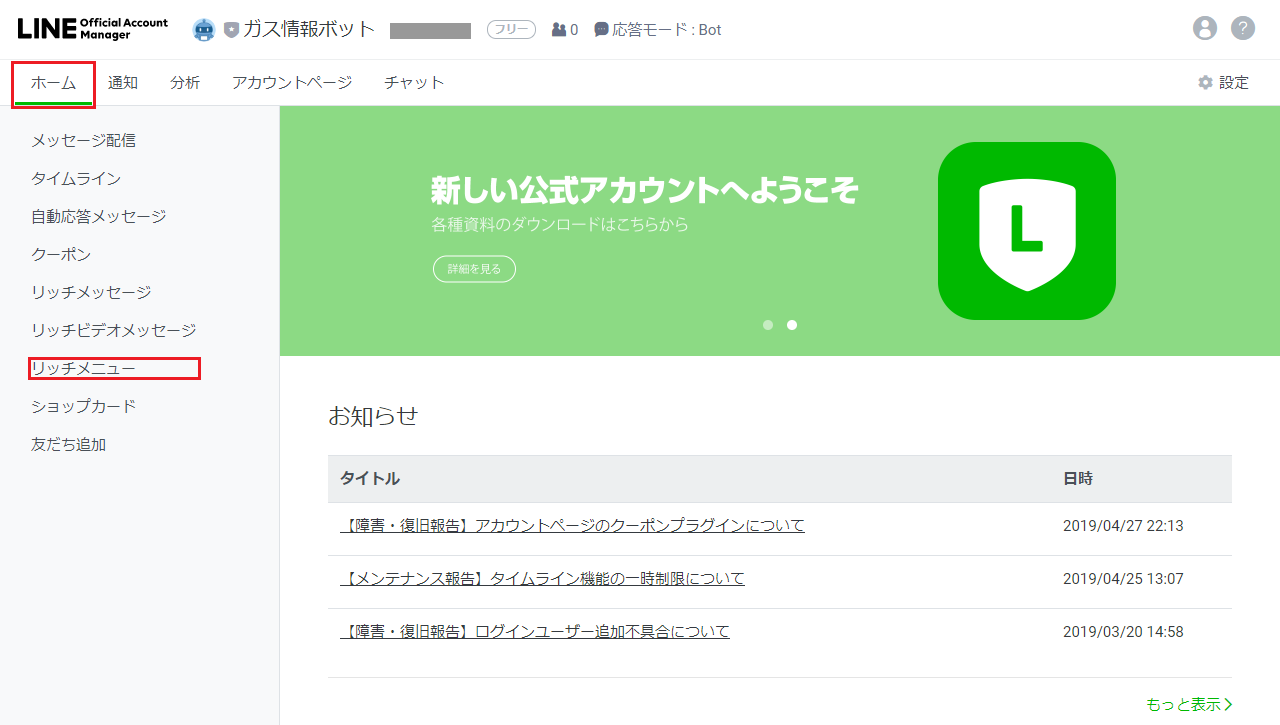Show the second banner slide dot
This screenshot has width=1280, height=725.
[792, 325]
